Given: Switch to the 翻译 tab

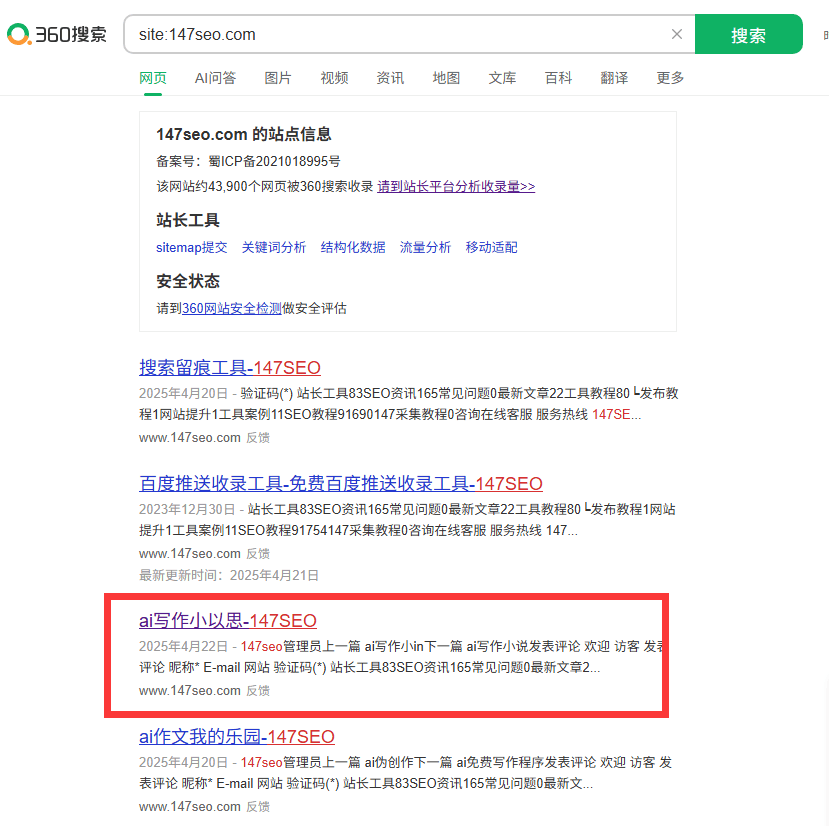Looking at the screenshot, I should pos(614,78).
